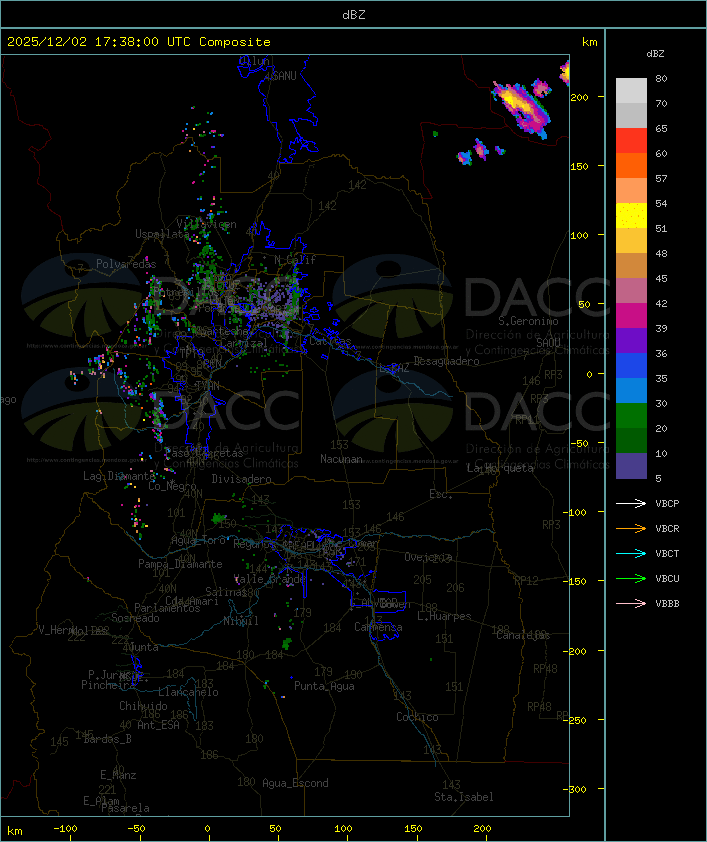The height and width of the screenshot is (842, 707).
Task: Select the mauve 42-45 dBZ legend swatch
Action: click(631, 291)
